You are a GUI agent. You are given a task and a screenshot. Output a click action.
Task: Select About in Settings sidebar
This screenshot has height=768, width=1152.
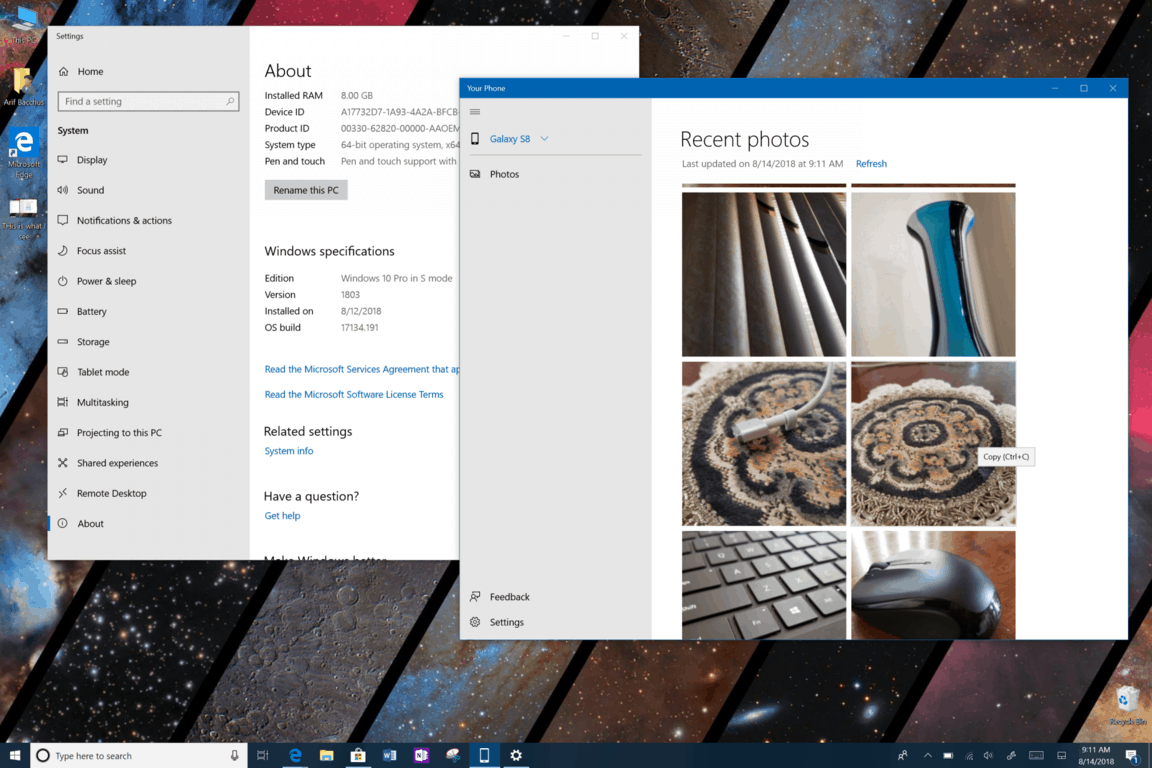(x=90, y=523)
